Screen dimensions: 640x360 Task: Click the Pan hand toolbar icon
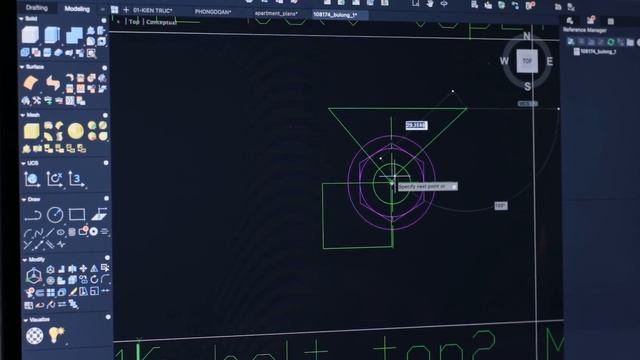click(x=430, y=4)
